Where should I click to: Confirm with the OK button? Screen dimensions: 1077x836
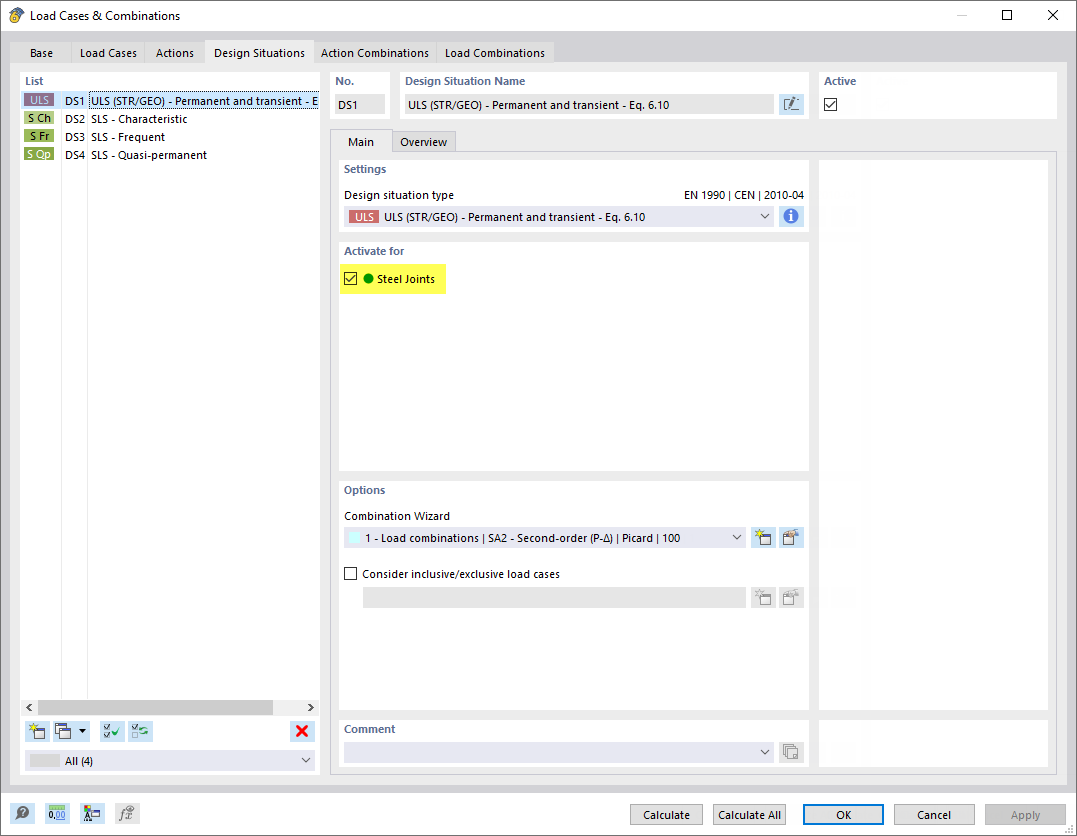click(x=843, y=815)
